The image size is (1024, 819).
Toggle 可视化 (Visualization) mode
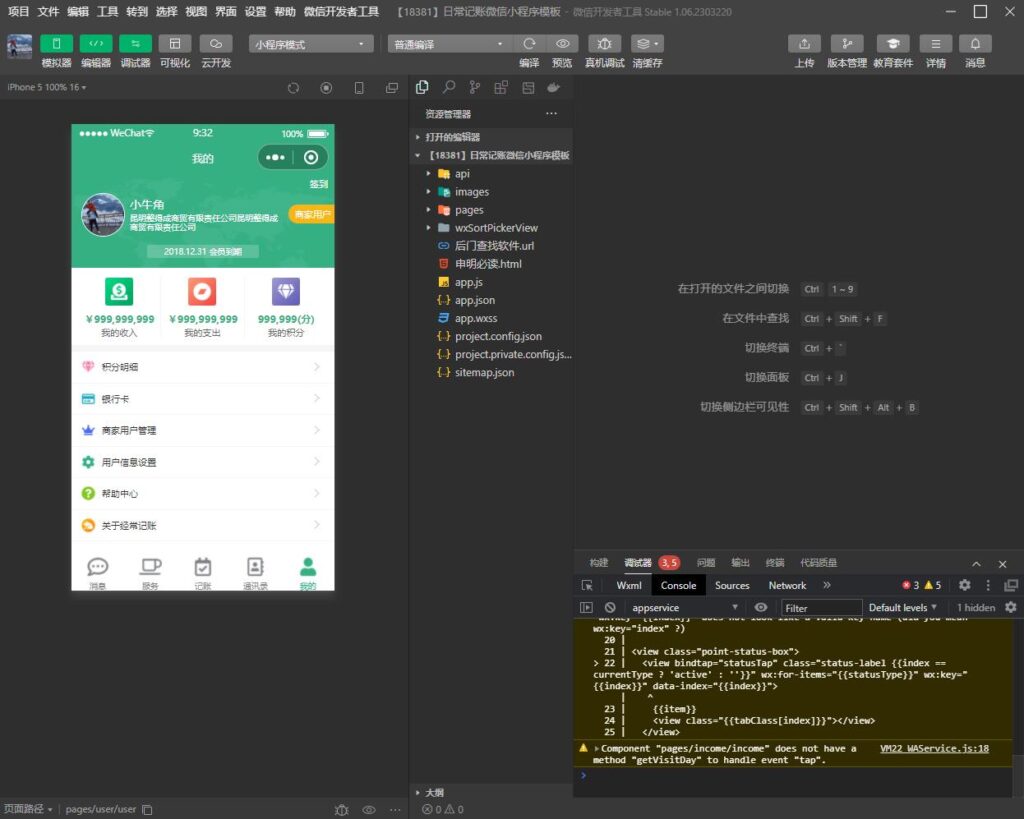pyautogui.click(x=174, y=44)
